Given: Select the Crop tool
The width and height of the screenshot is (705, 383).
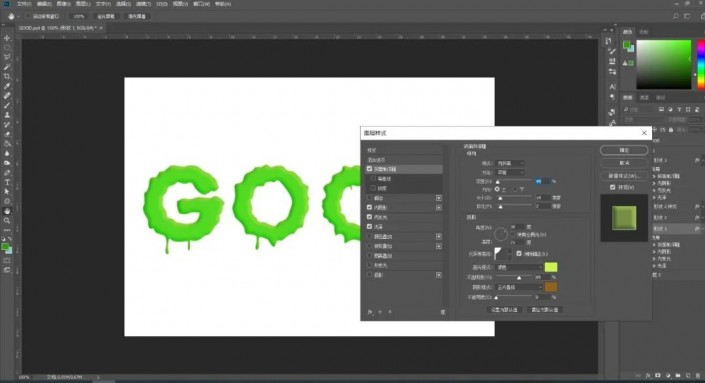Looking at the screenshot, I should [7, 76].
